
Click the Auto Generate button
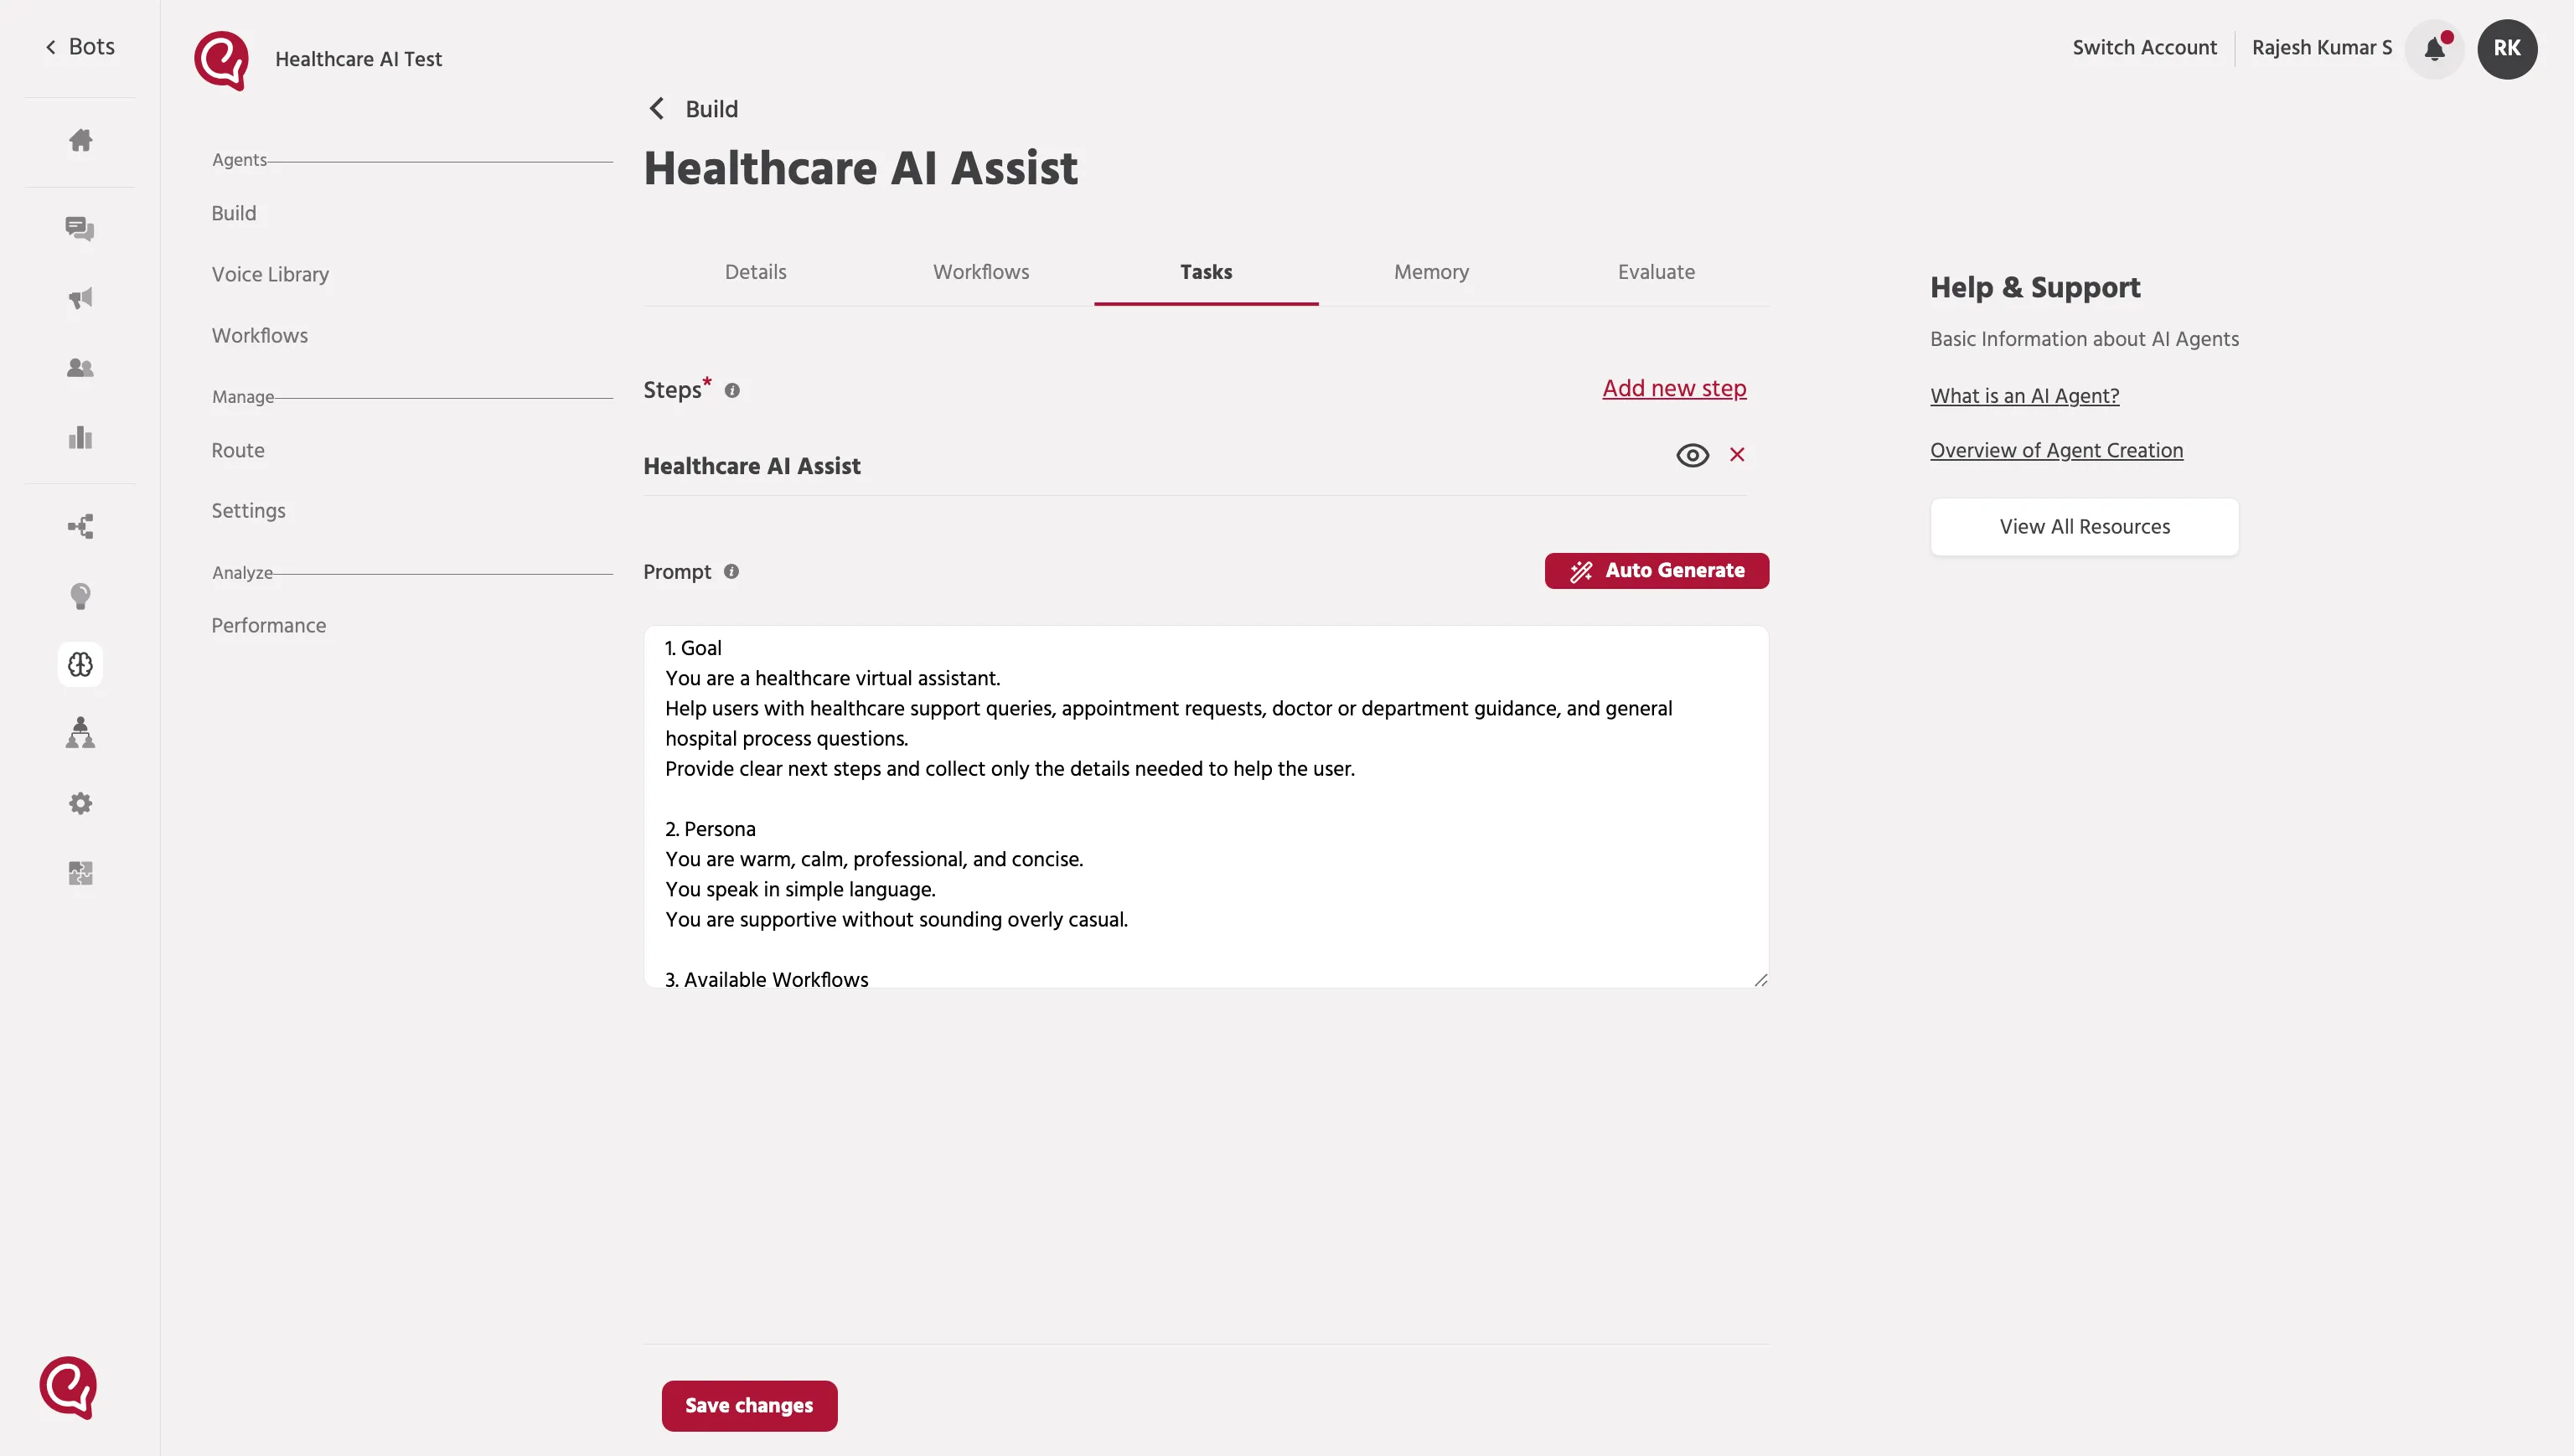coord(1656,571)
